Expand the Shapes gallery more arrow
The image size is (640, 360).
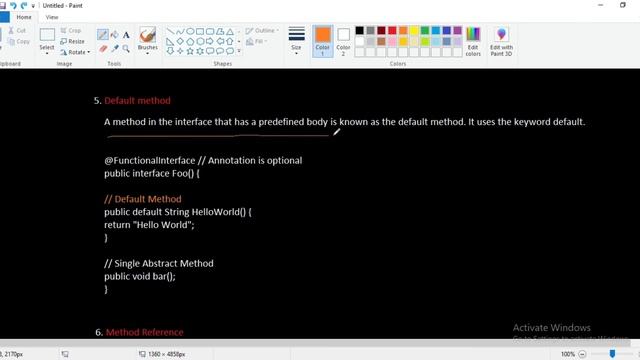pyautogui.click(x=239, y=51)
